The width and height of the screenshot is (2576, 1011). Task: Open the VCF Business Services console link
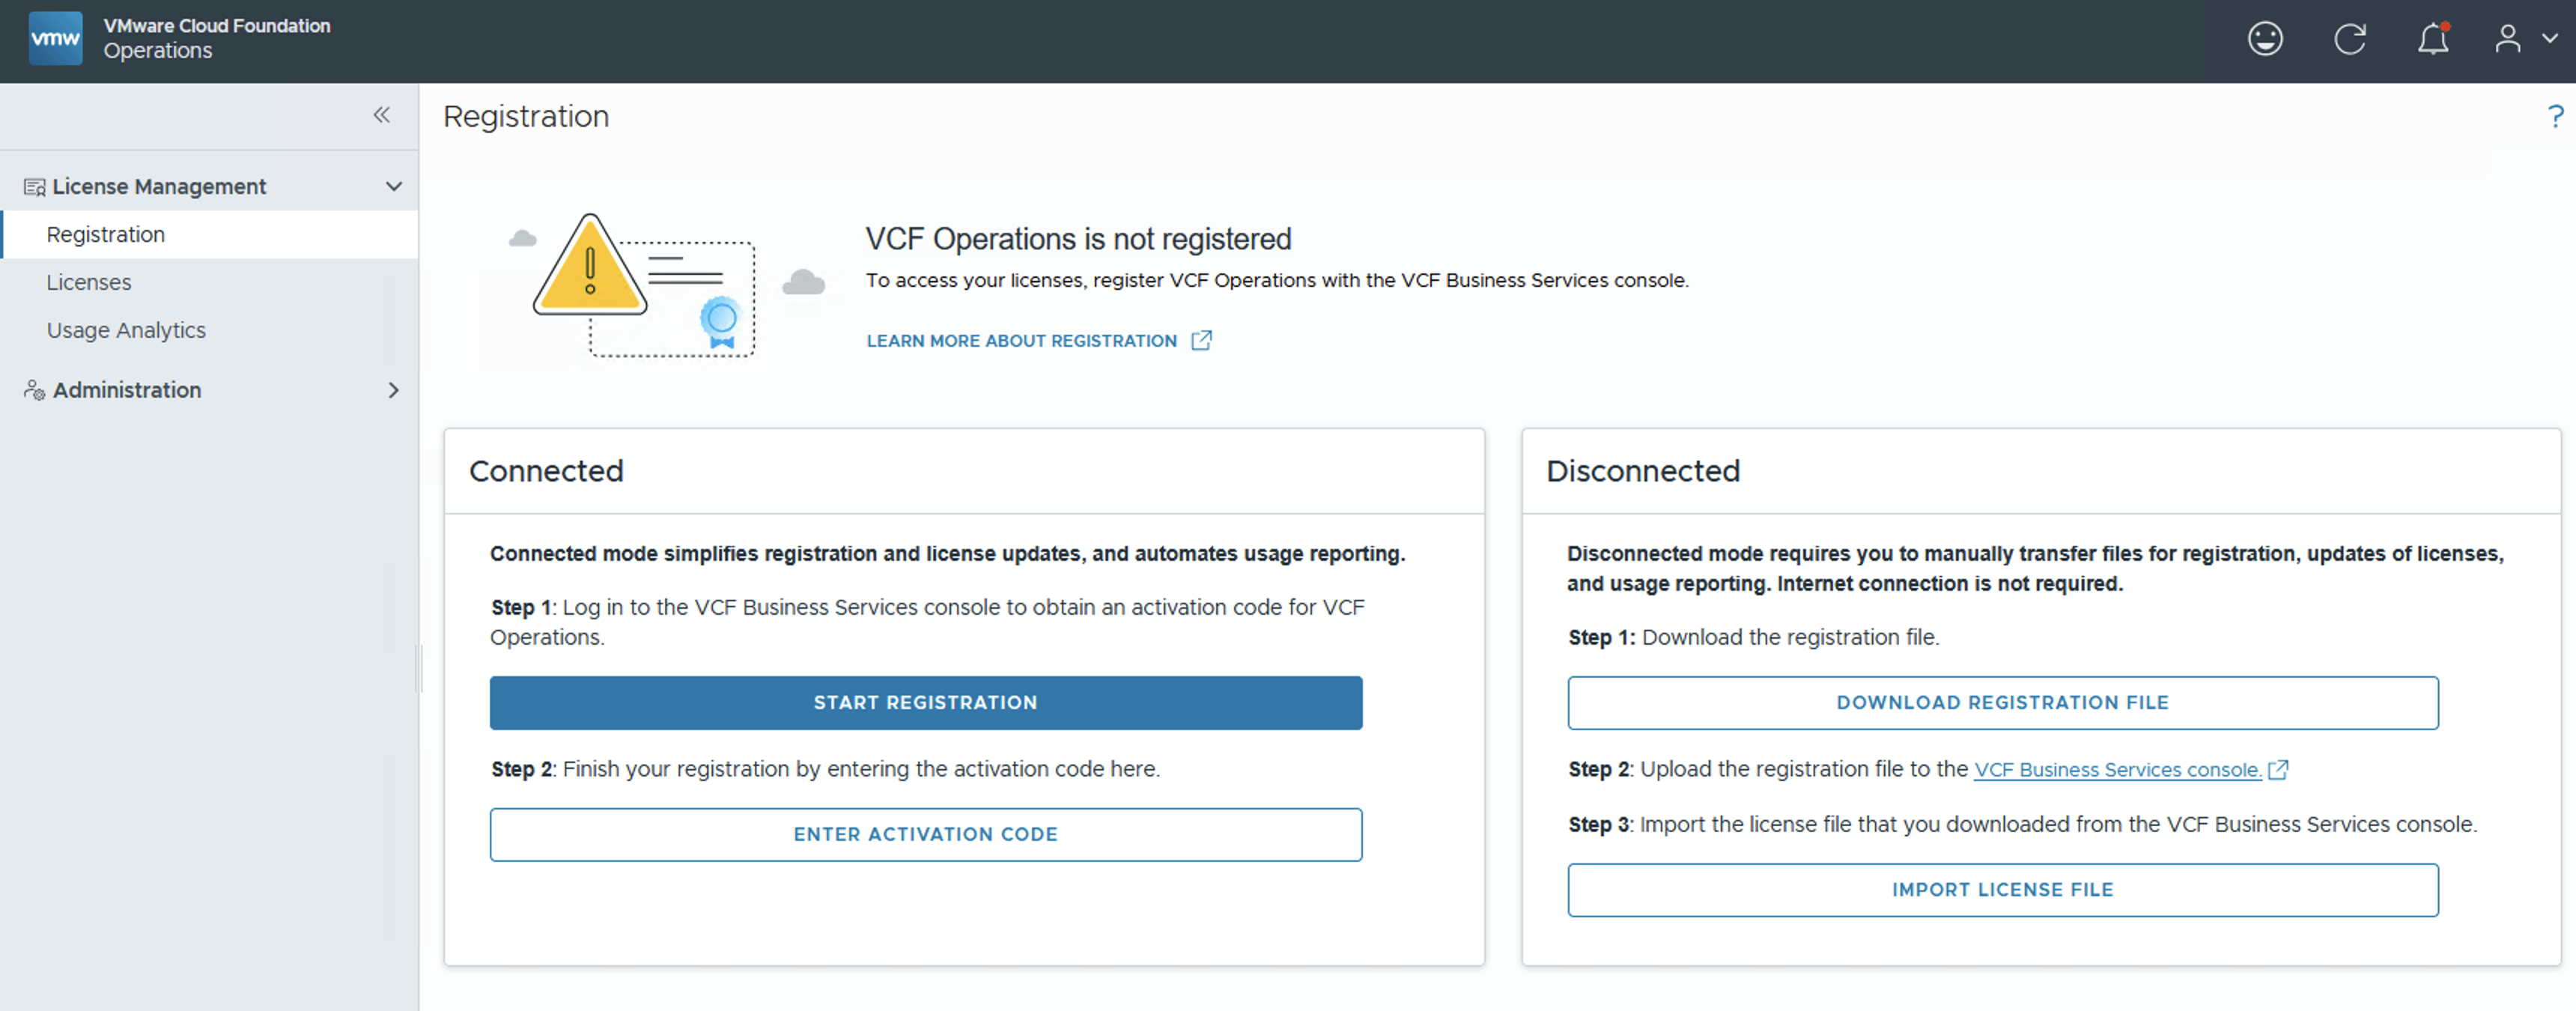[x=2117, y=770]
